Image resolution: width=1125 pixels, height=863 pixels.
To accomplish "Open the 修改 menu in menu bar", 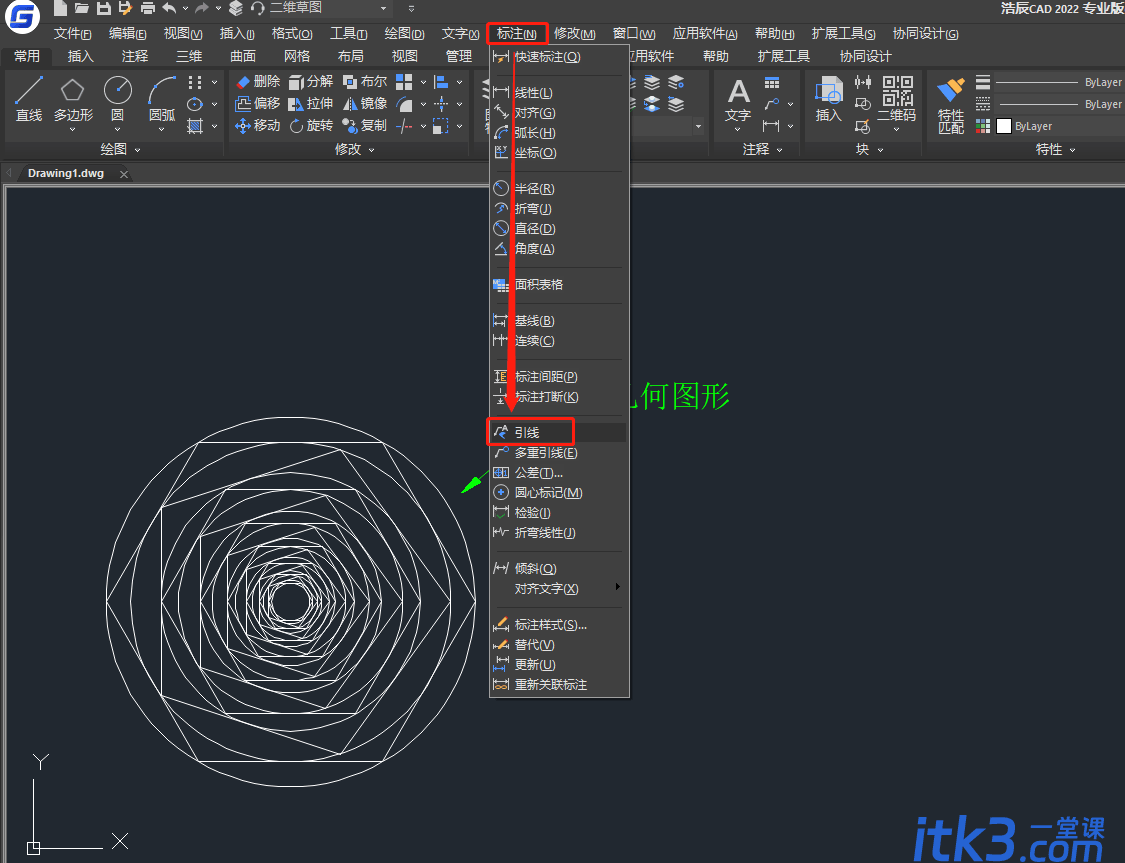I will coord(575,34).
